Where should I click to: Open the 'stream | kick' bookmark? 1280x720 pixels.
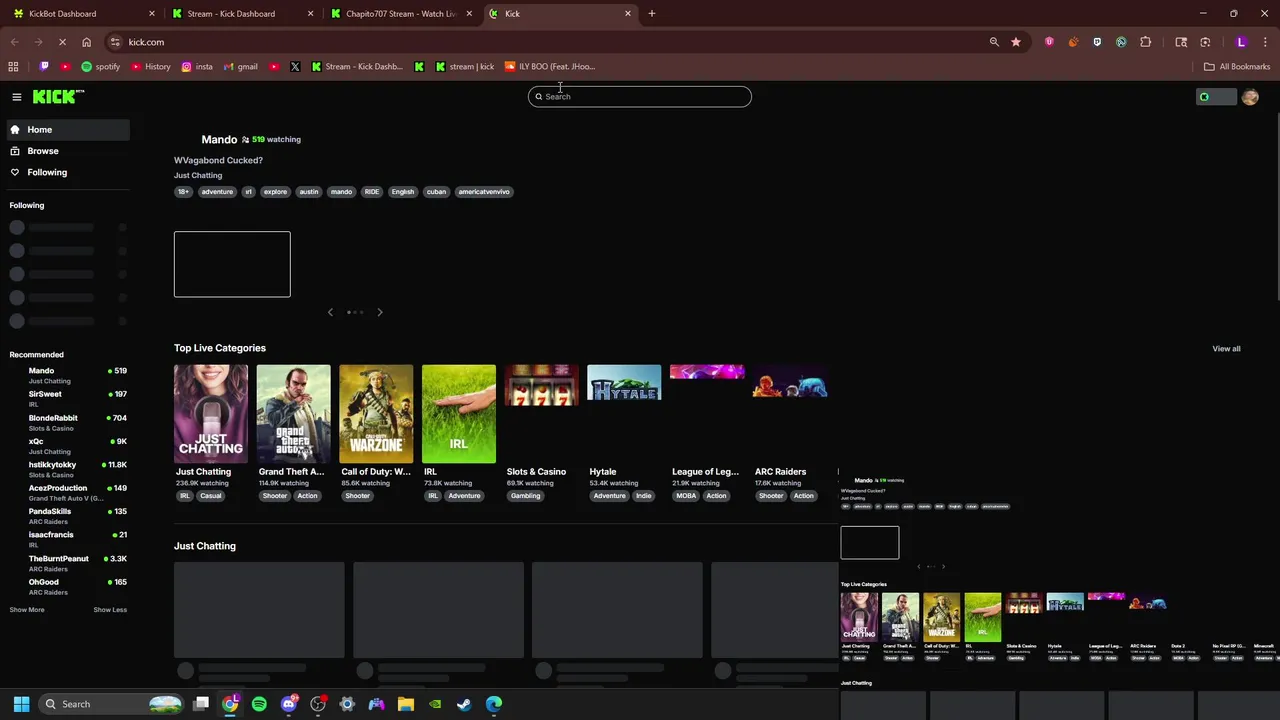pos(464,67)
